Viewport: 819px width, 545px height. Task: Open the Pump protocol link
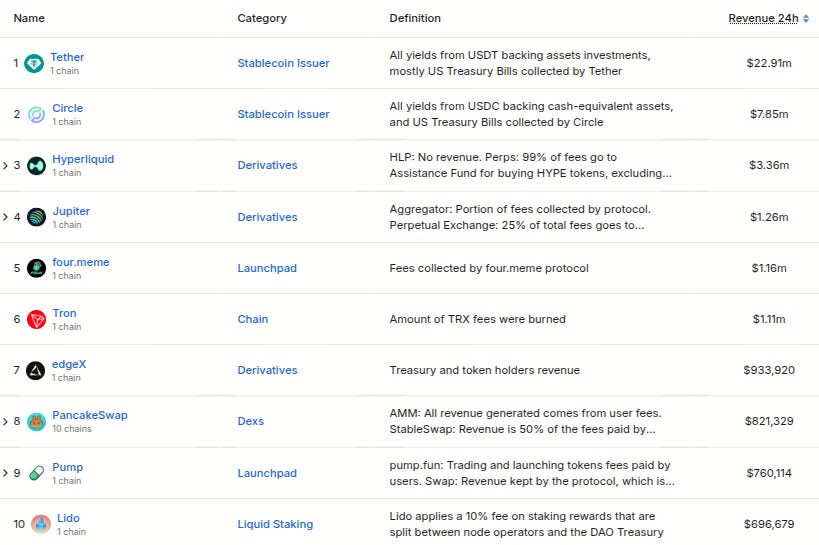pos(67,467)
